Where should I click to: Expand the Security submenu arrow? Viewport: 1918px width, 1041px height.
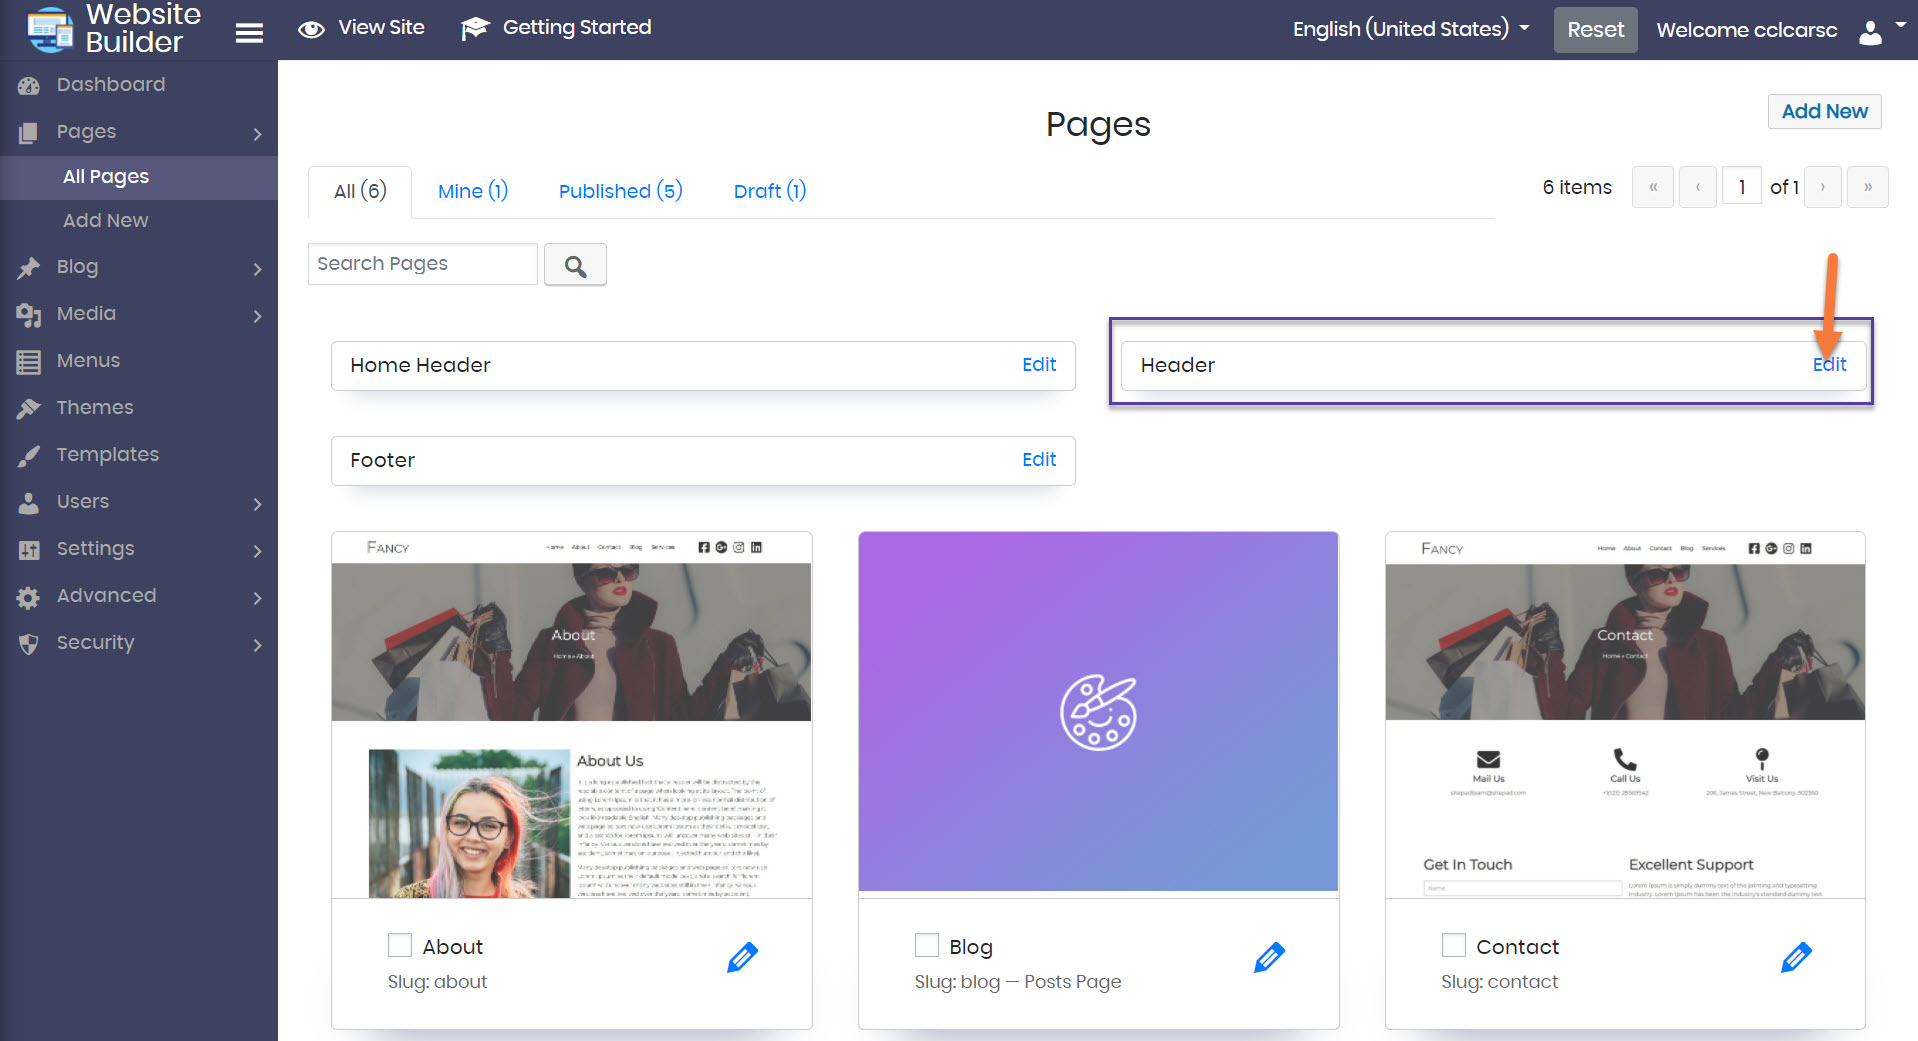click(257, 645)
